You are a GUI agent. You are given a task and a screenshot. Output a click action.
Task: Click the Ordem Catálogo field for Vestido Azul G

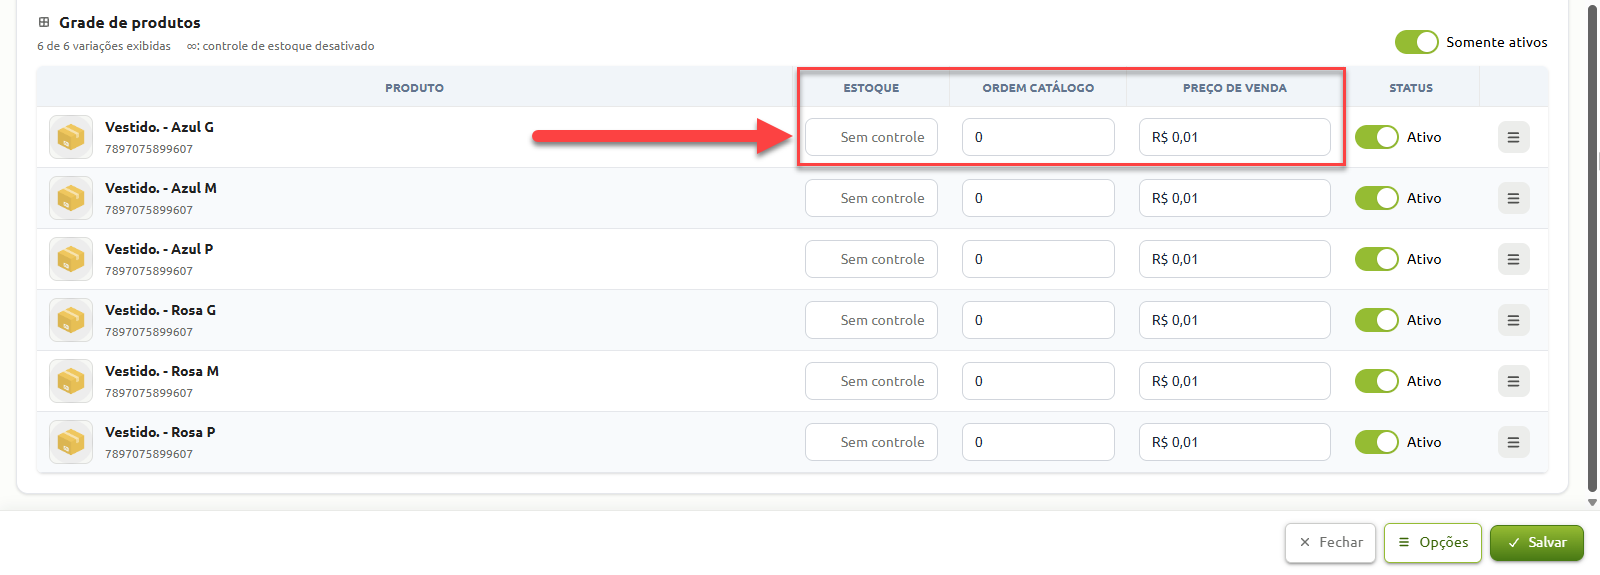[1038, 137]
